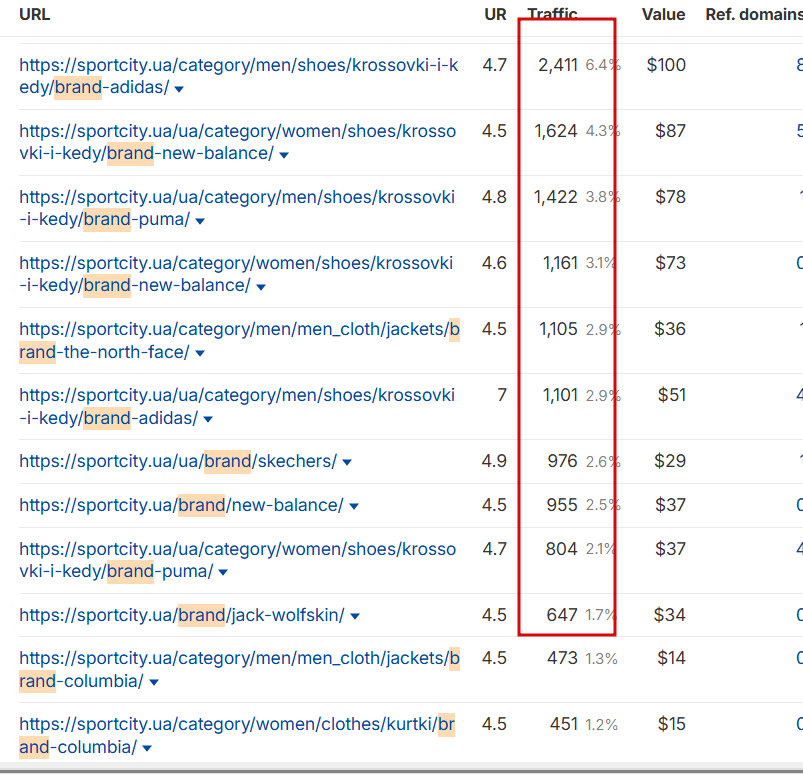The width and height of the screenshot is (803, 774).
Task: Select the UR value 4.6
Action: (494, 263)
